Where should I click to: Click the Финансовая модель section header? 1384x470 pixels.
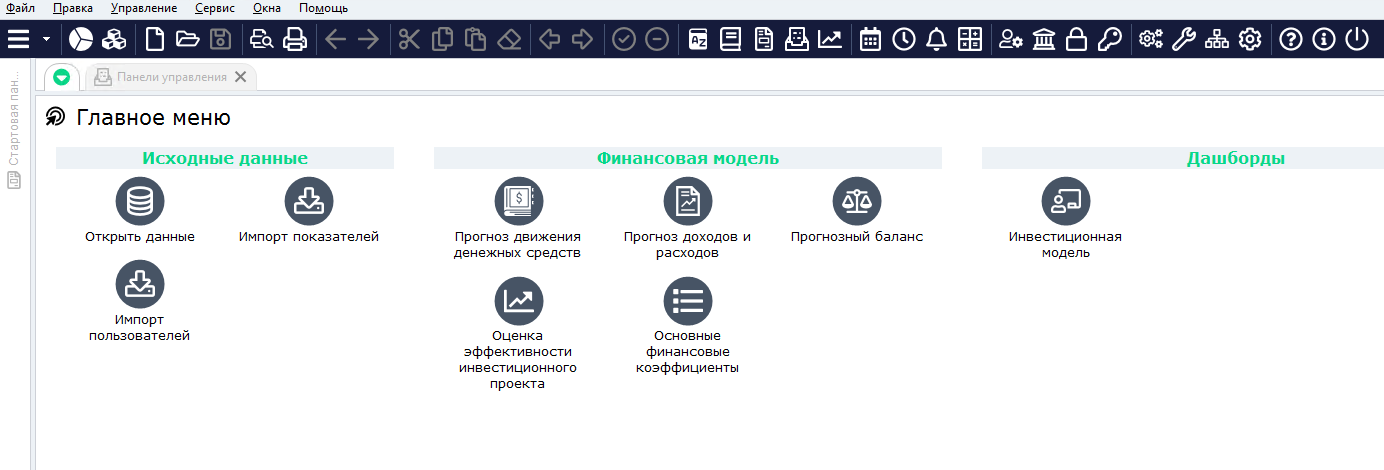click(688, 158)
